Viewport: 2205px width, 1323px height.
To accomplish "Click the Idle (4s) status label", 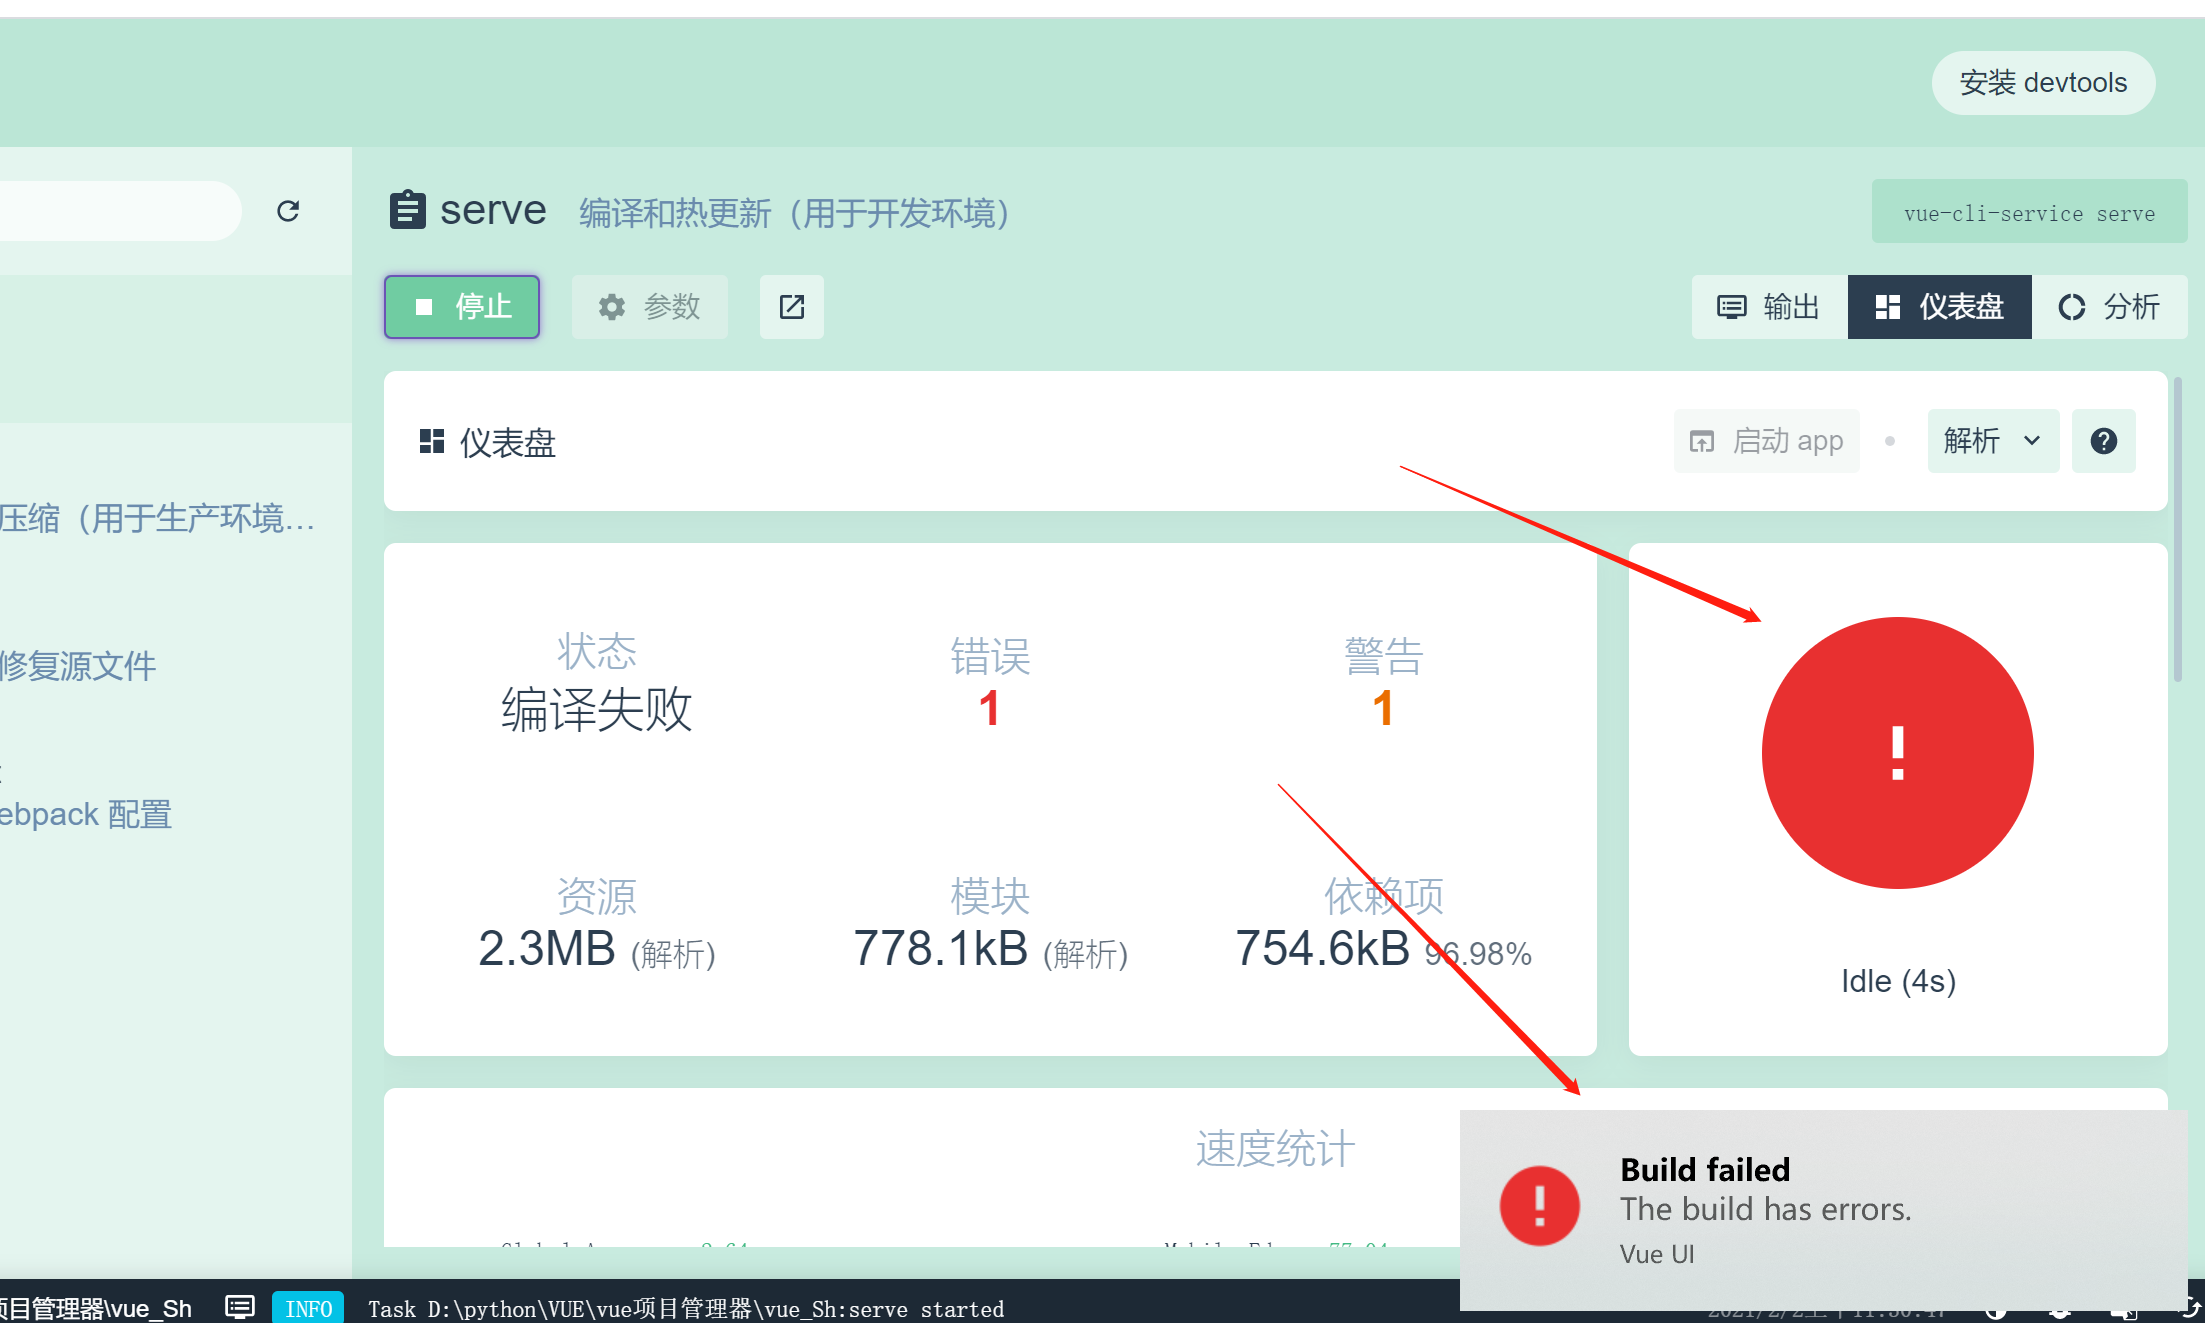I will pyautogui.click(x=1898, y=981).
